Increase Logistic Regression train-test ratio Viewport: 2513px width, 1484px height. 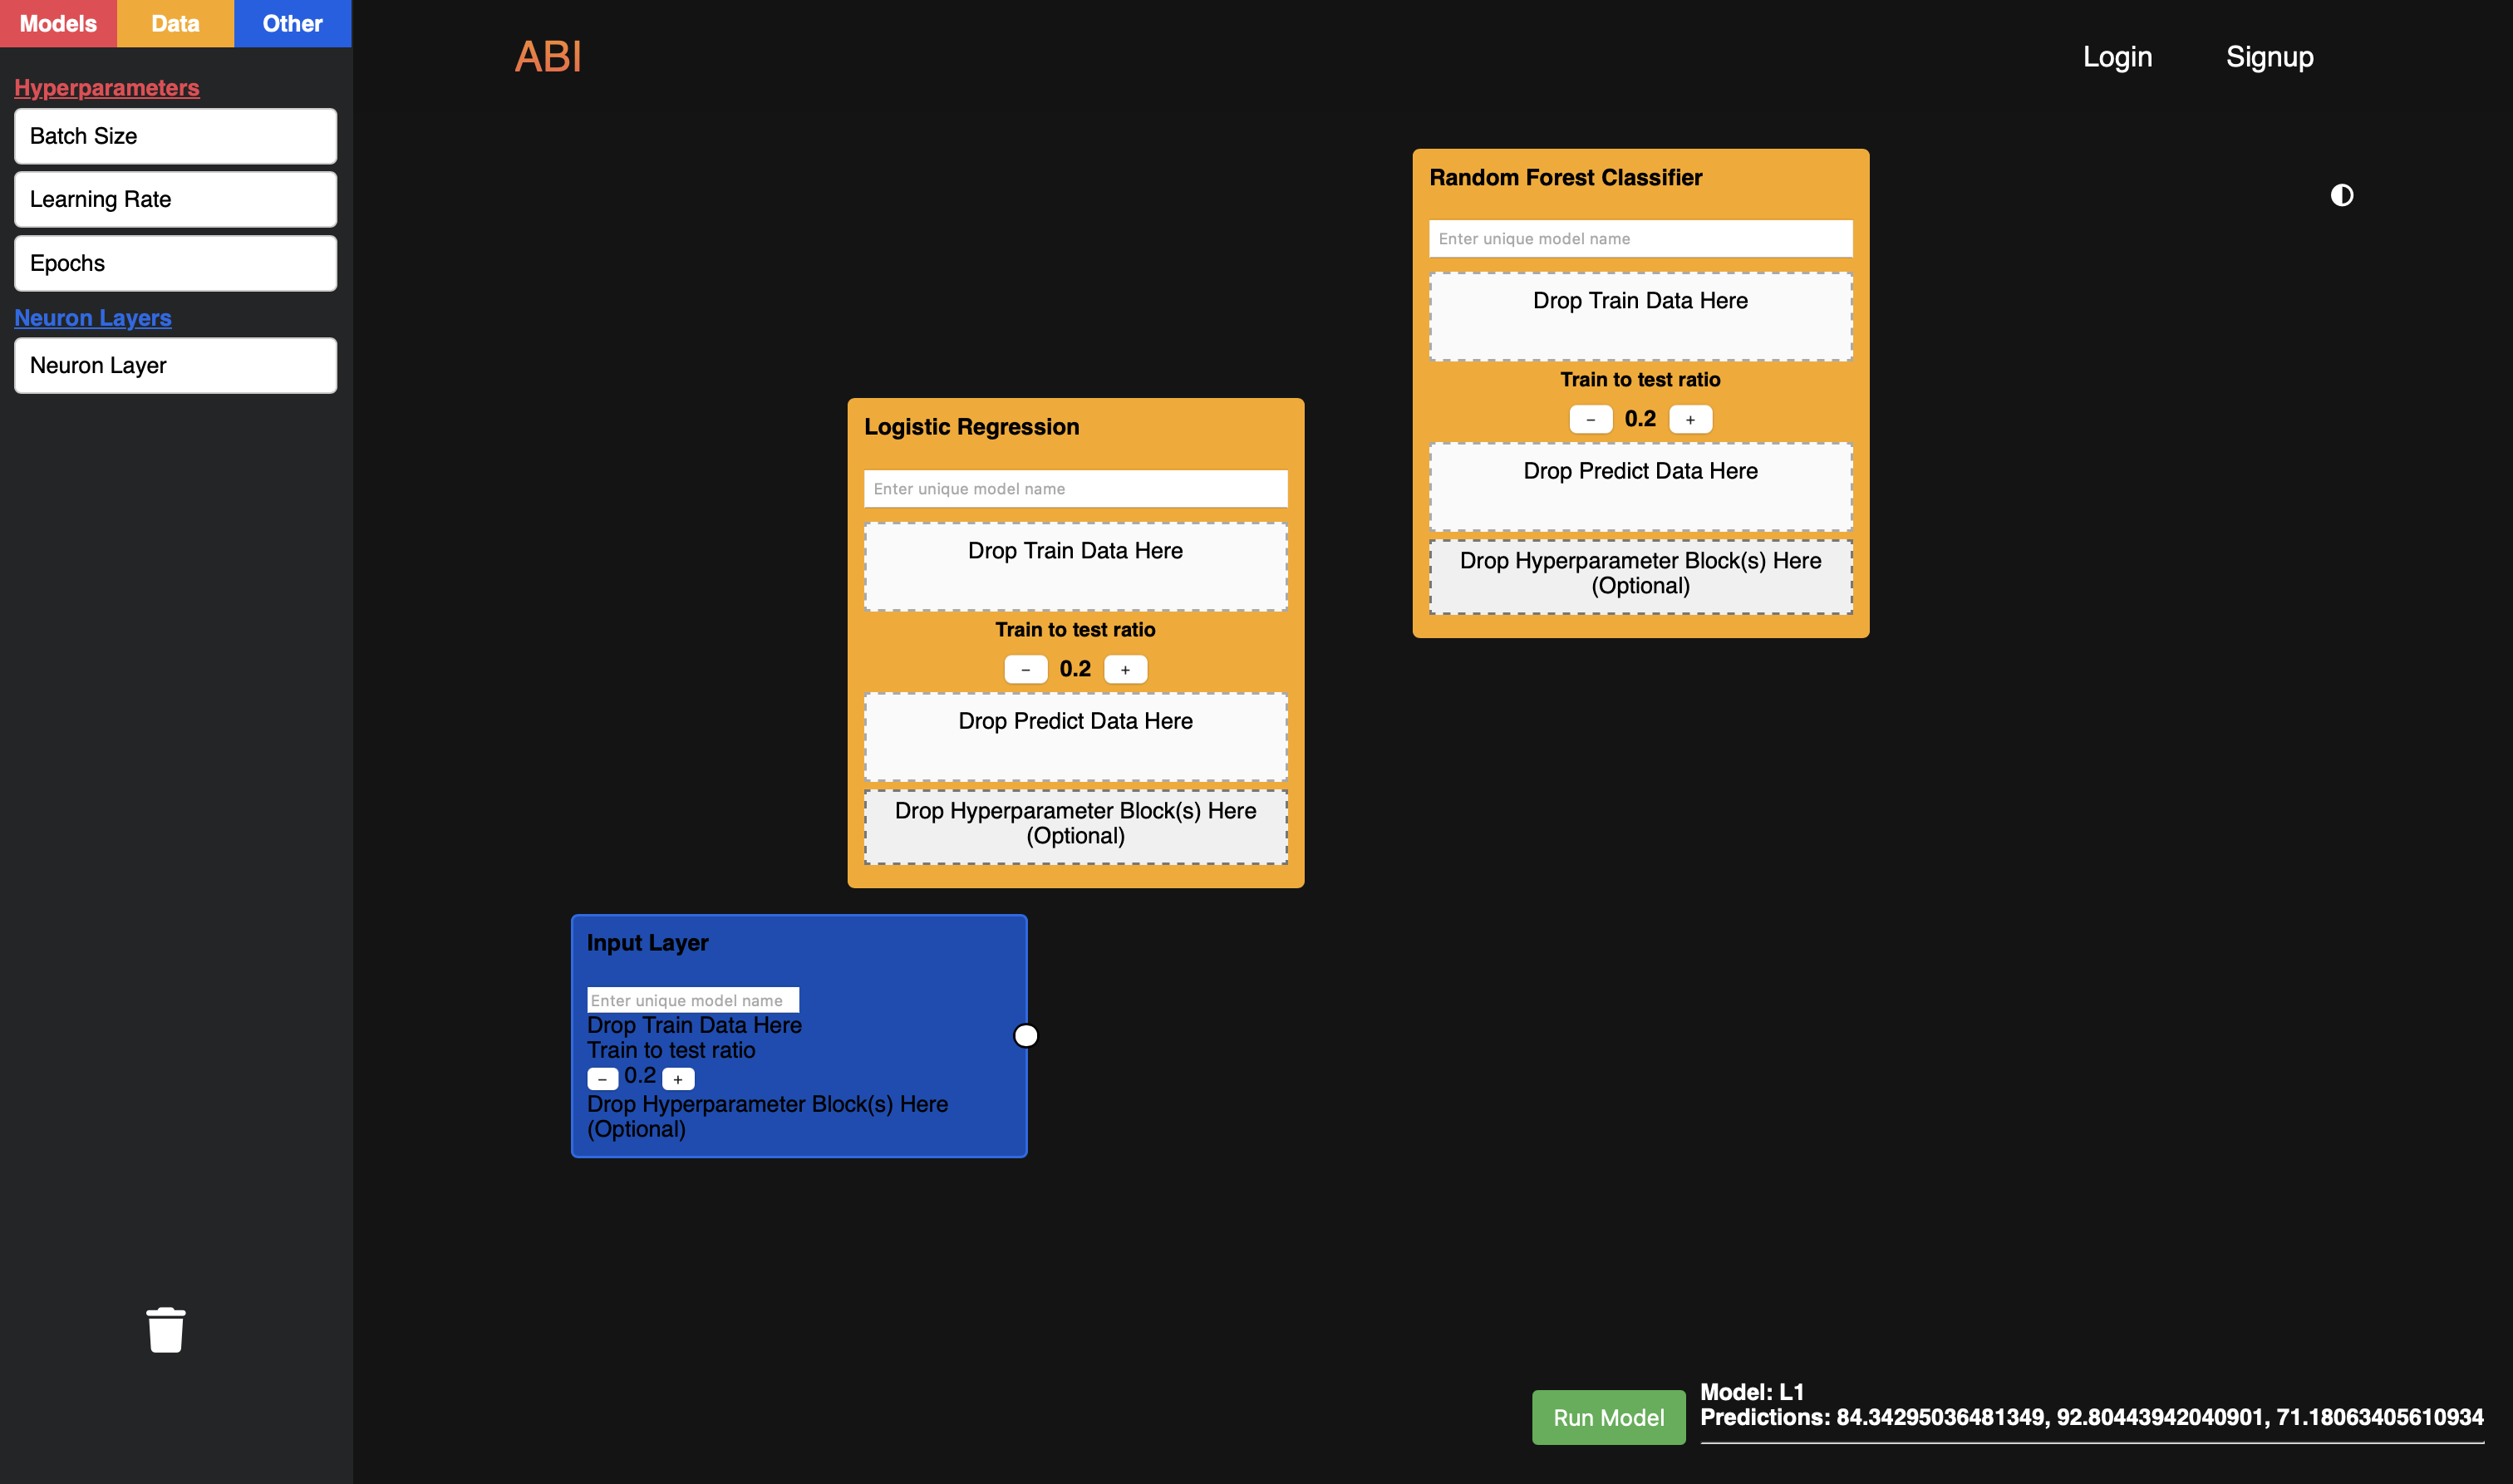(x=1125, y=669)
